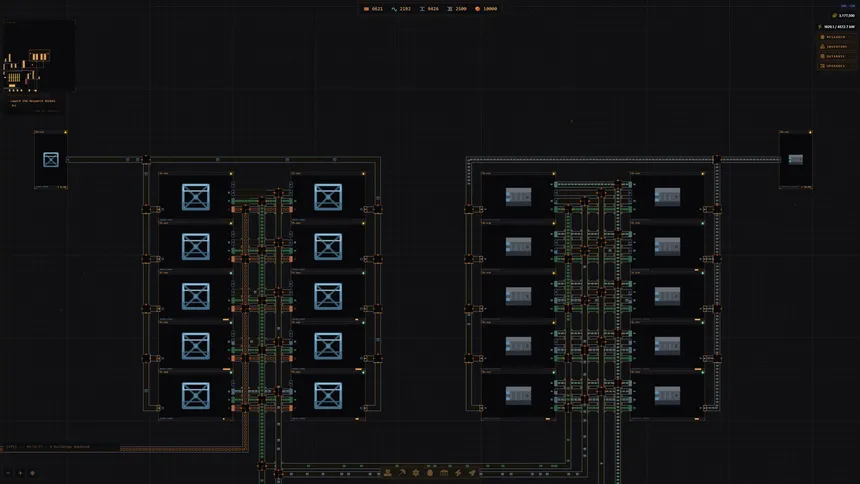Click the zoom out minus button
The height and width of the screenshot is (484, 860).
tap(8, 473)
